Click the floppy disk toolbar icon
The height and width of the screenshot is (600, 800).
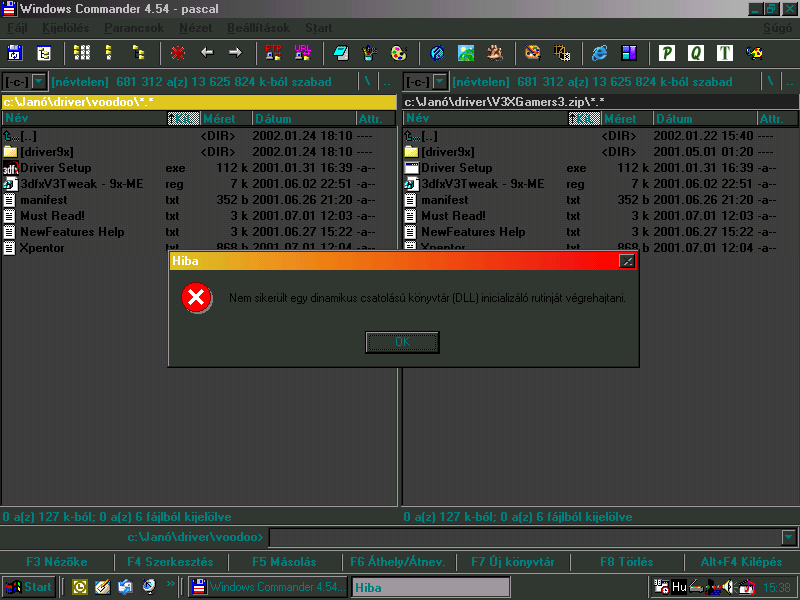click(15, 53)
